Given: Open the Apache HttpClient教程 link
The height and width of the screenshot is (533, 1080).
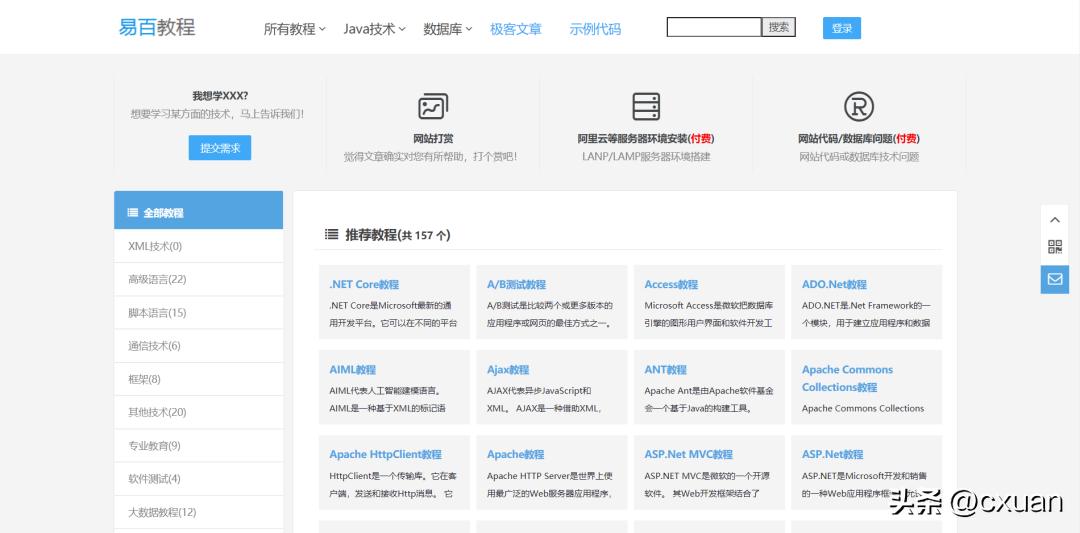Looking at the screenshot, I should [386, 454].
